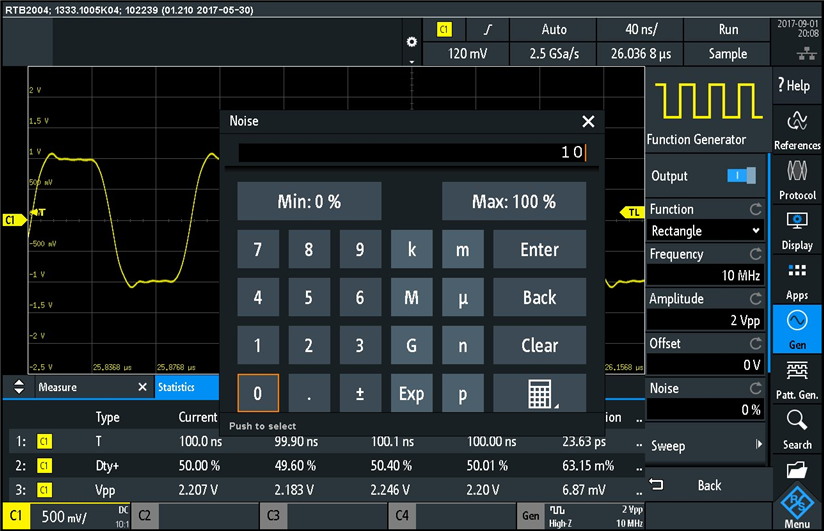
Task: Click the Search magnifier icon
Action: [797, 427]
